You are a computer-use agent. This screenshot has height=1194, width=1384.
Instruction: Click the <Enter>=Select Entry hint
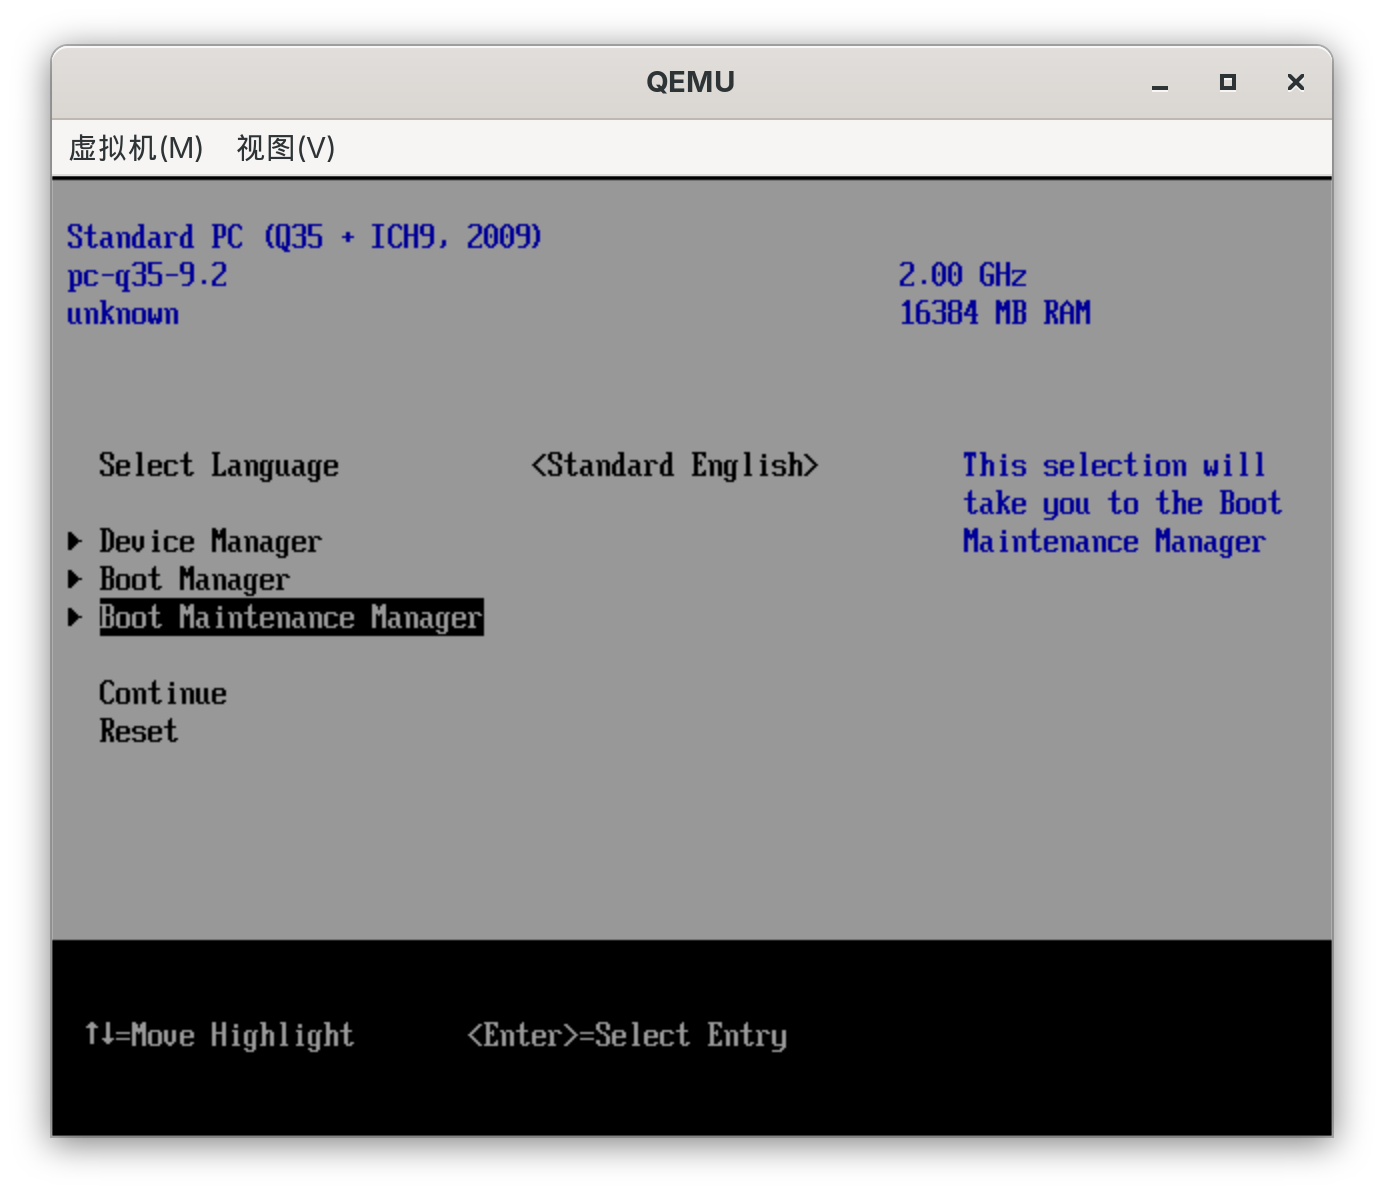pos(627,1035)
